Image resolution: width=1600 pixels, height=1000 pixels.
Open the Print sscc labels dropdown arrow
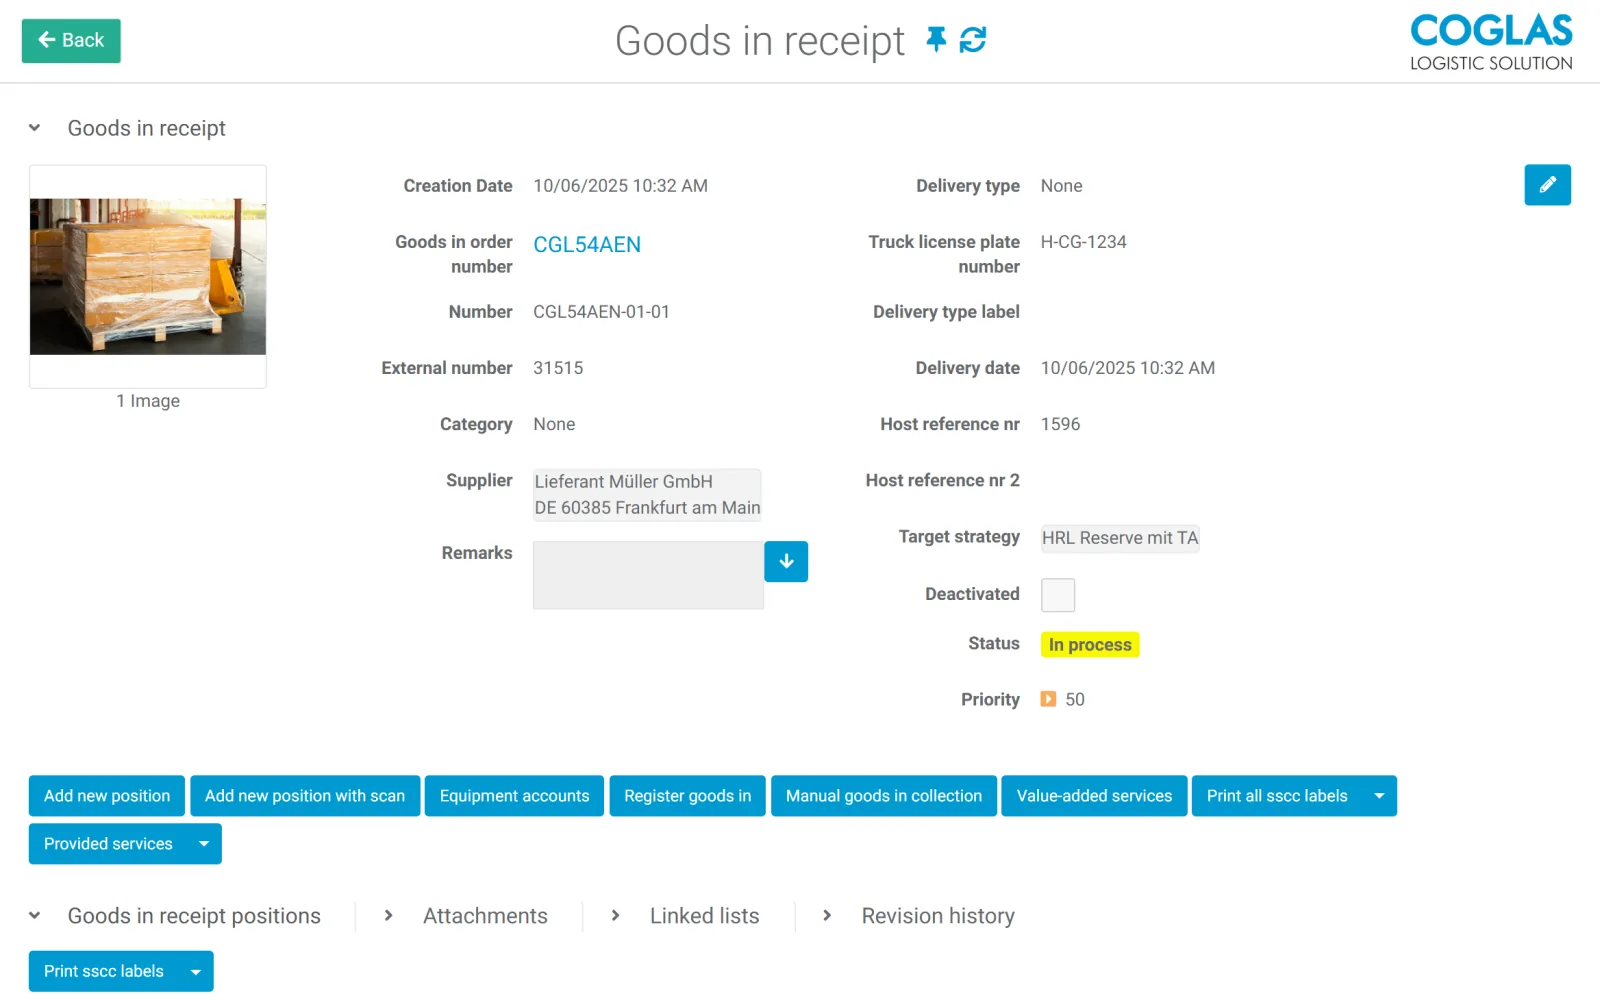[x=196, y=972]
